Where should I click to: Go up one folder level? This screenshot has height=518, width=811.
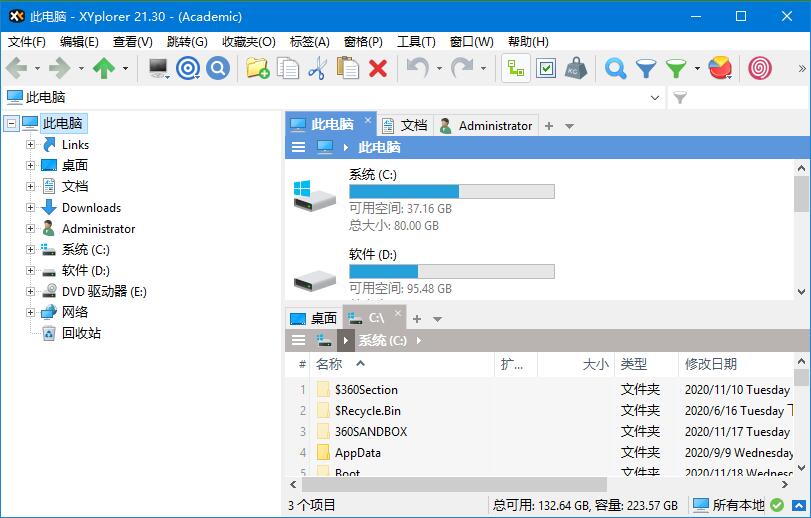pyautogui.click(x=104, y=68)
